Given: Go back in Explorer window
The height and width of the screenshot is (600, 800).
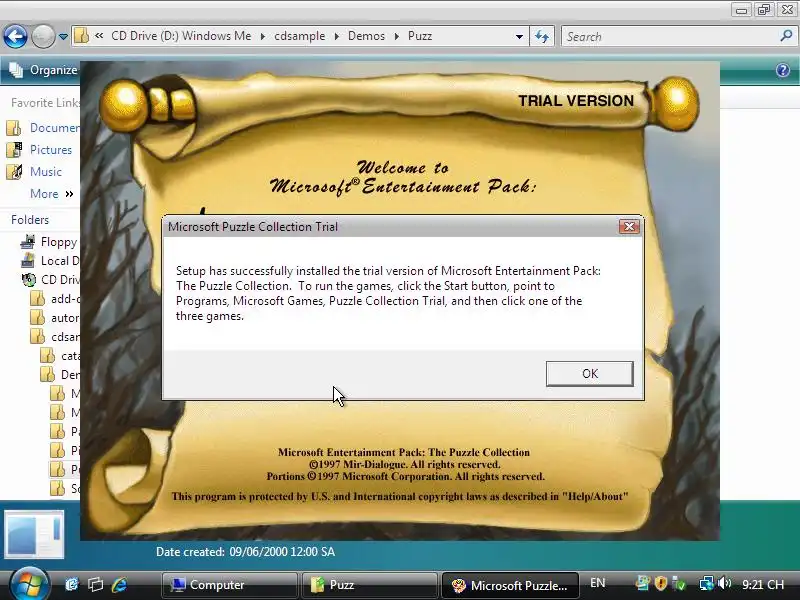Looking at the screenshot, I should [15, 37].
